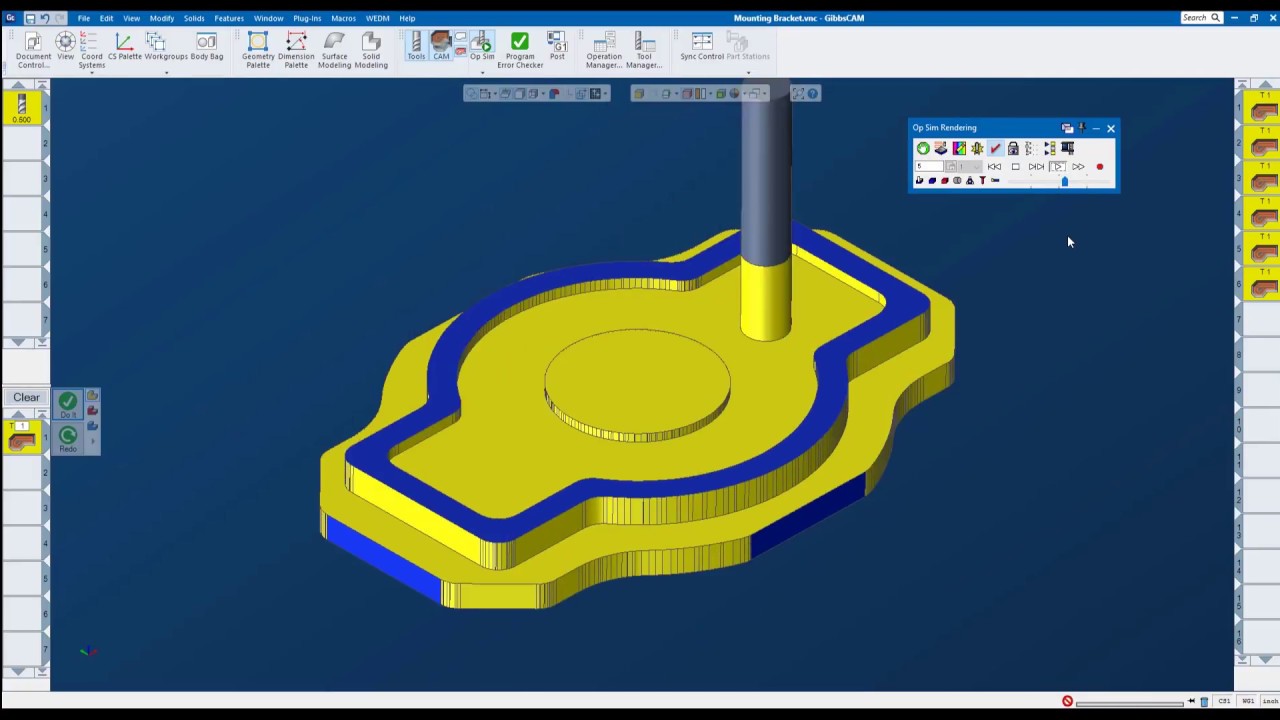
Task: Click the step count field in Op Sim Rendering
Action: [x=929, y=167]
